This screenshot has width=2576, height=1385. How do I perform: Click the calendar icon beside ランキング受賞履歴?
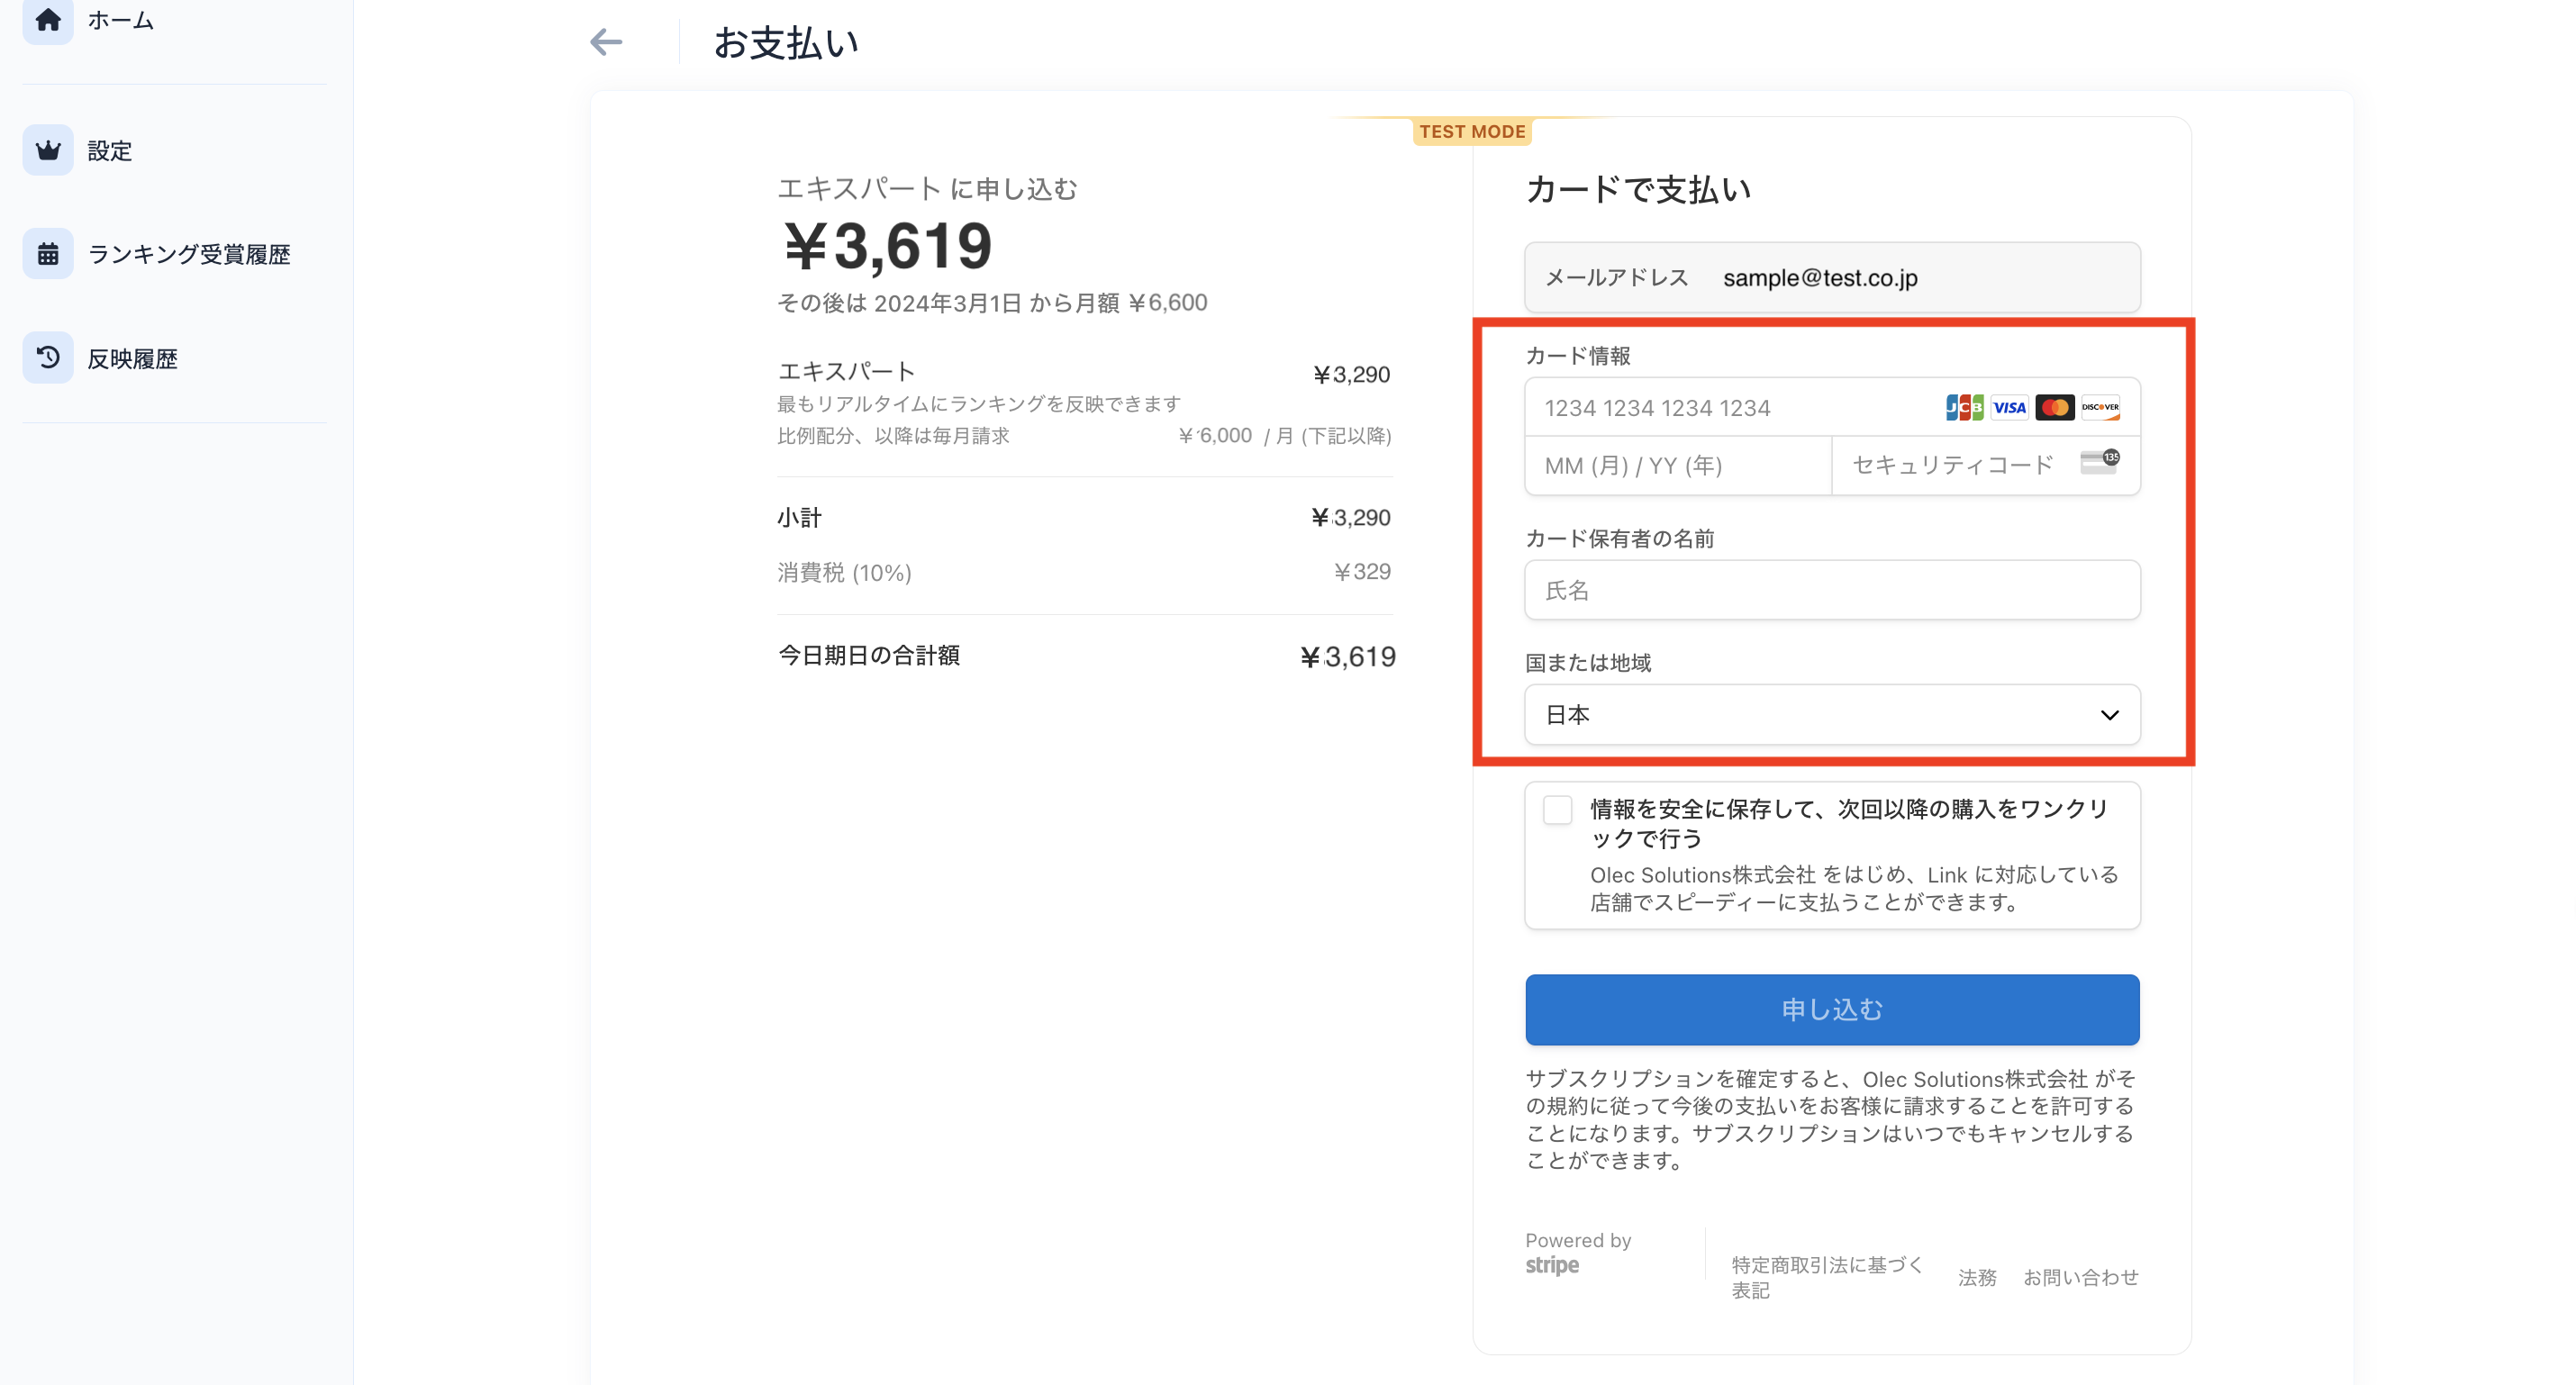tap(48, 254)
